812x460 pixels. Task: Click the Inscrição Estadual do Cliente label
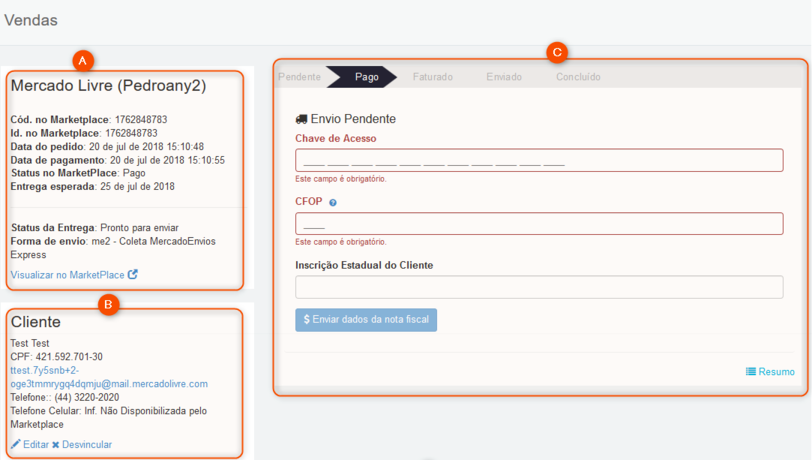(364, 265)
